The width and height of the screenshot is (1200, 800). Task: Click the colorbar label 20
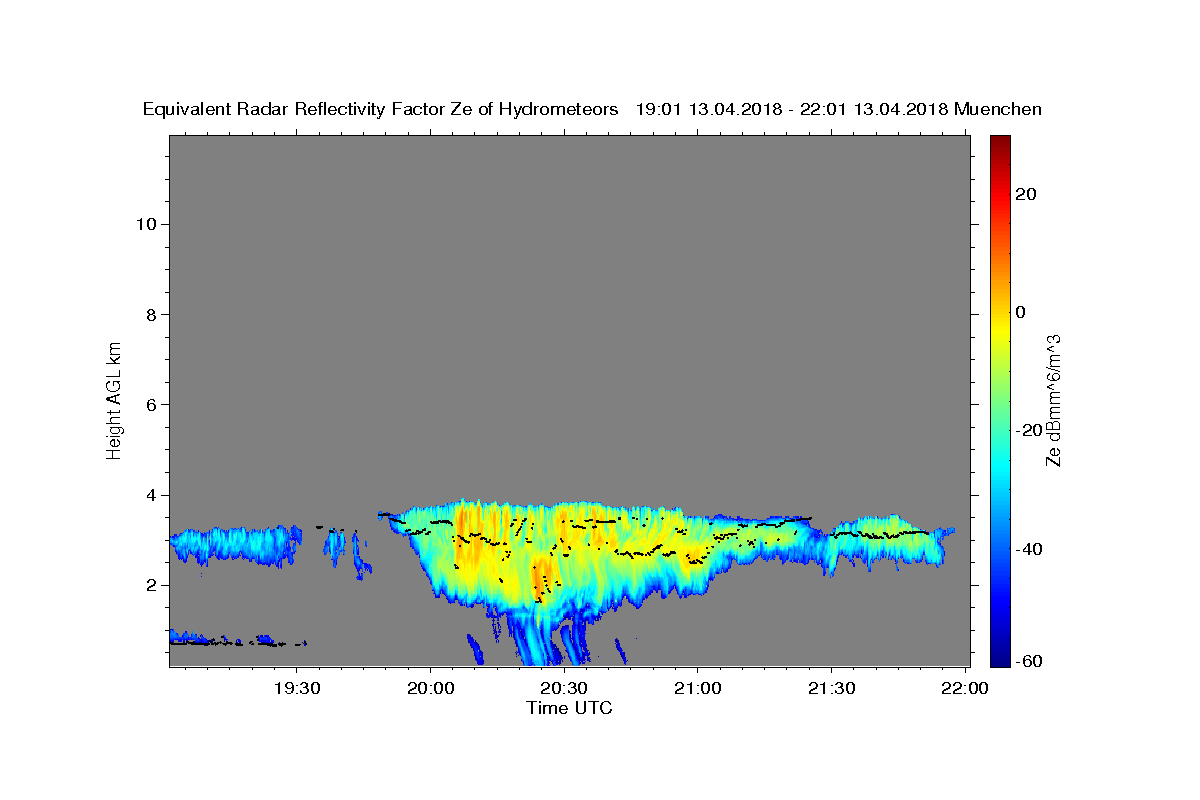point(1026,194)
